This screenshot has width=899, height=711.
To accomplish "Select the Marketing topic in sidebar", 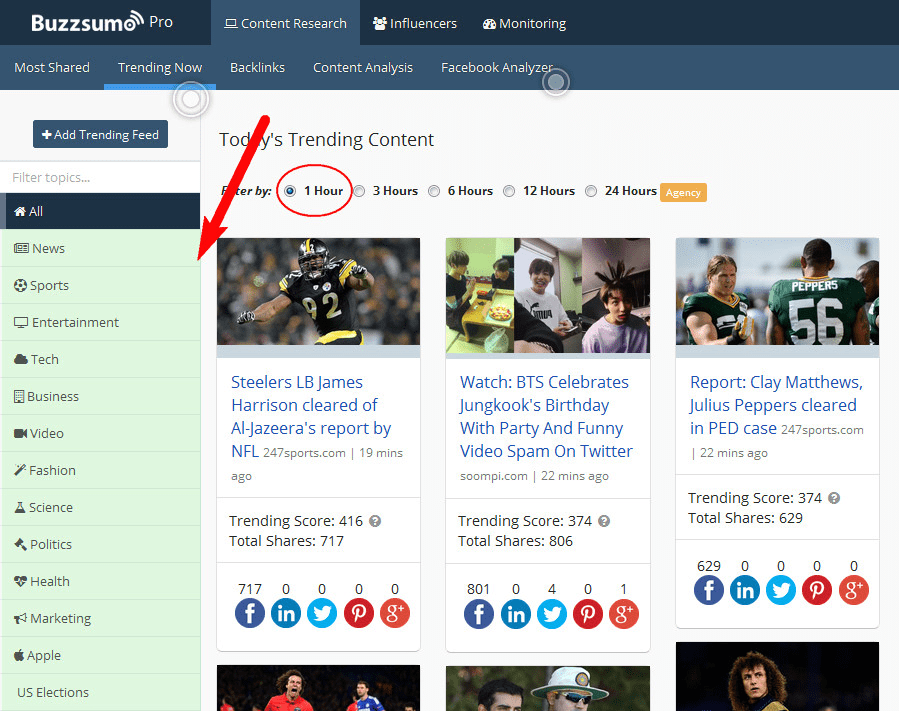I will coord(100,619).
